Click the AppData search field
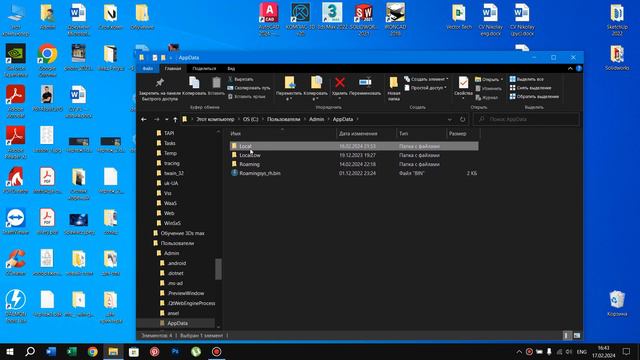640x360 pixels. 526,119
